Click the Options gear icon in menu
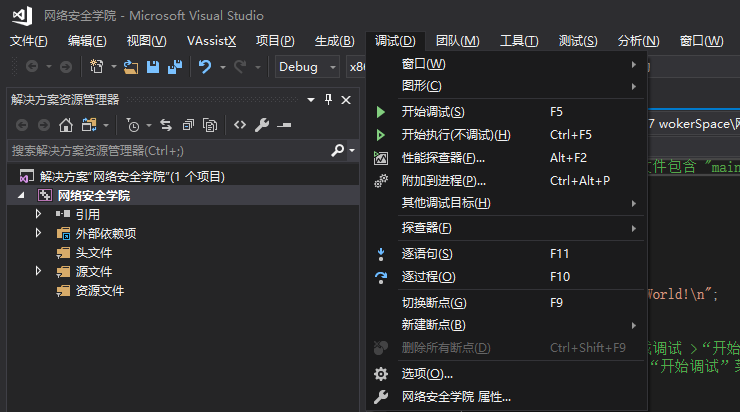Image resolution: width=740 pixels, height=412 pixels. point(381,374)
